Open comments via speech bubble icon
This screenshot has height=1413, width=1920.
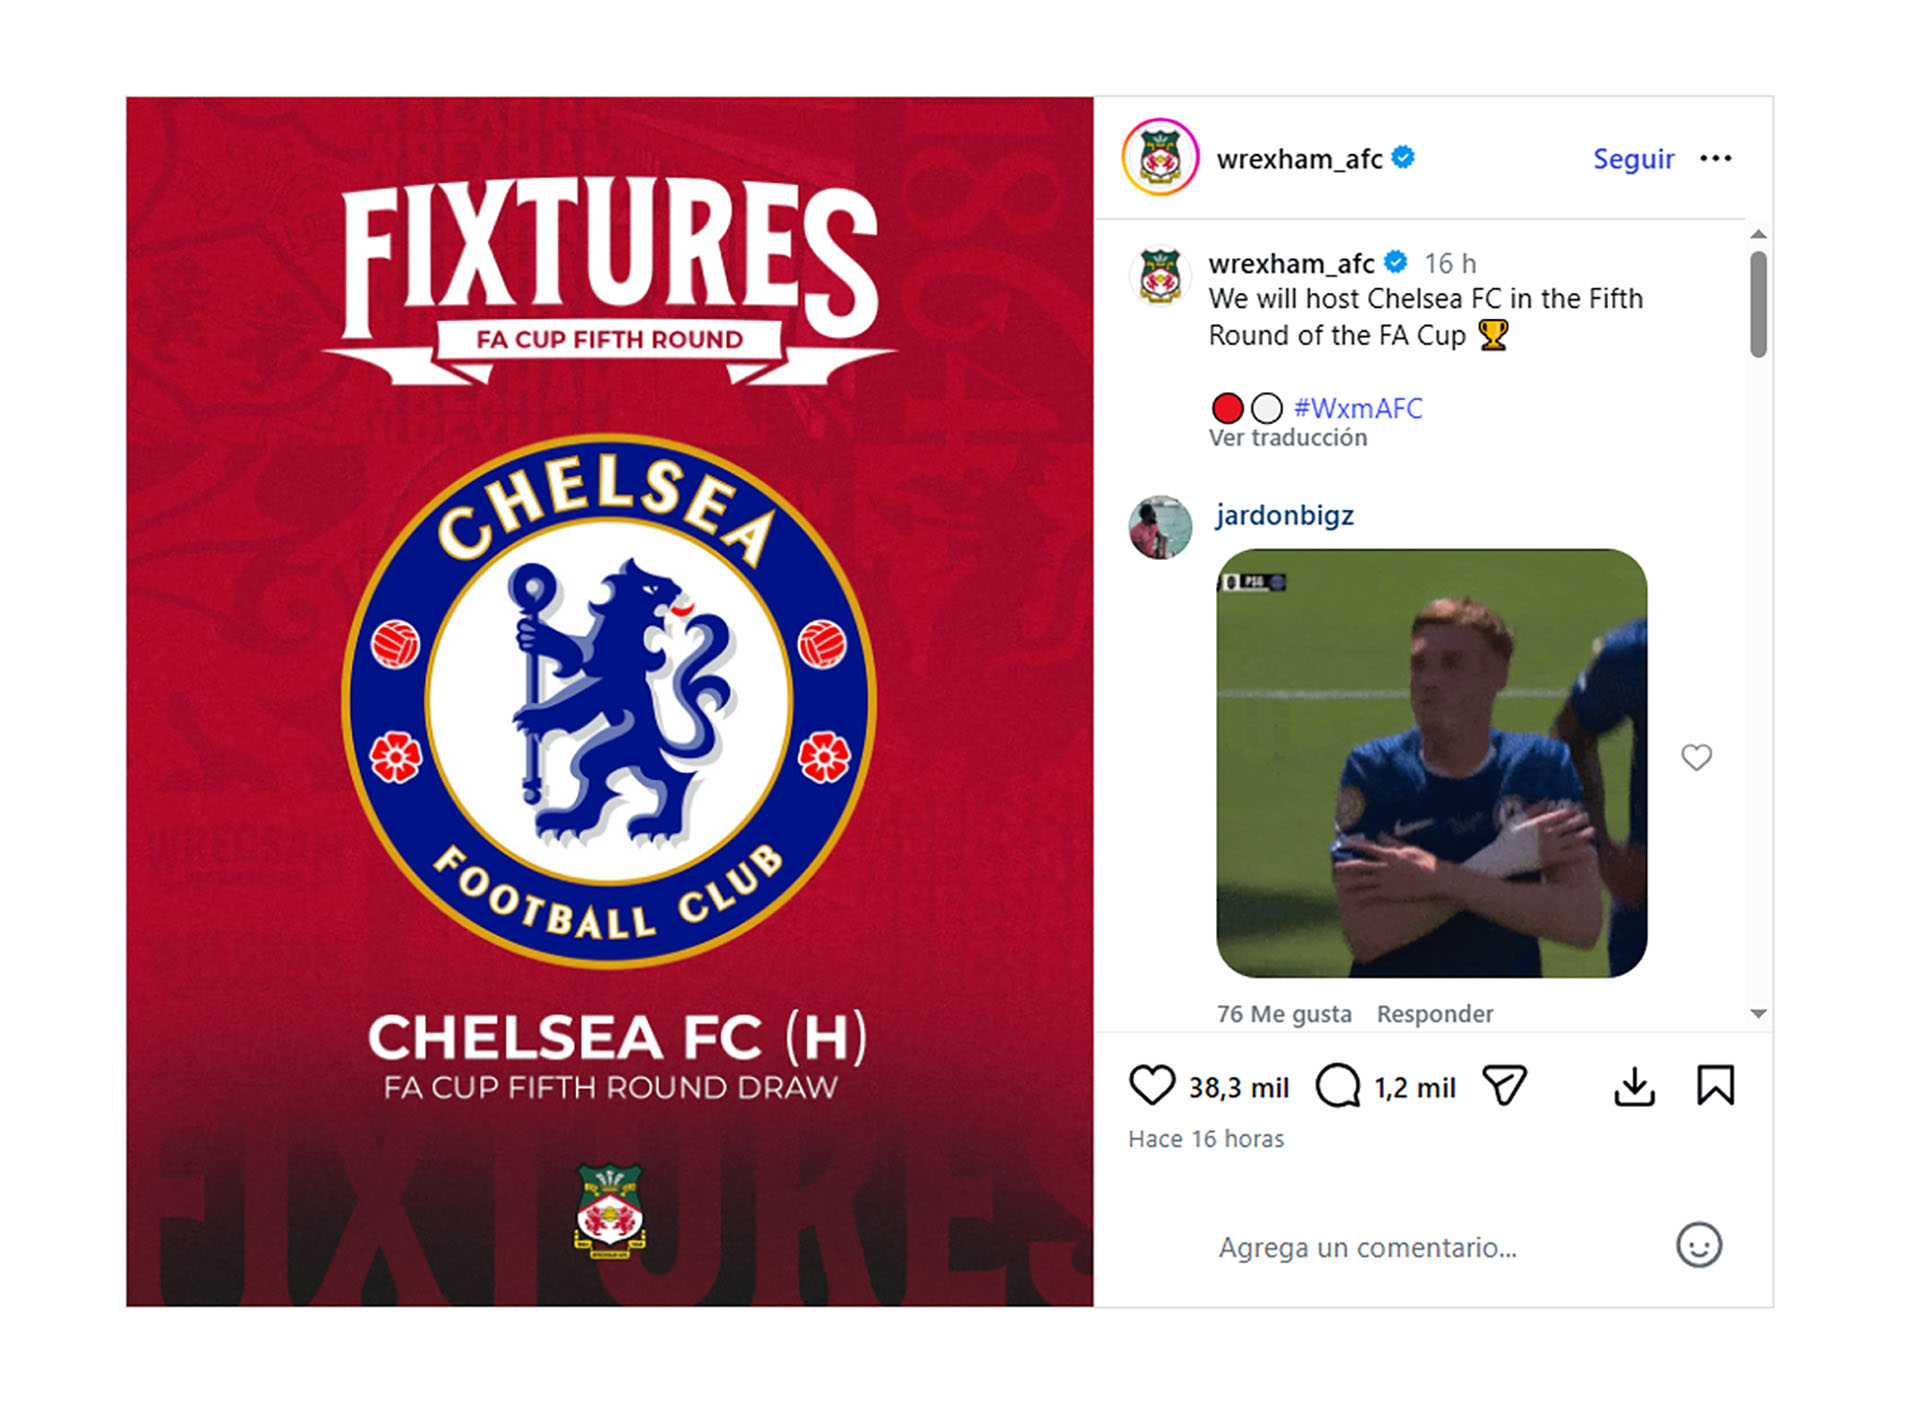1337,1086
